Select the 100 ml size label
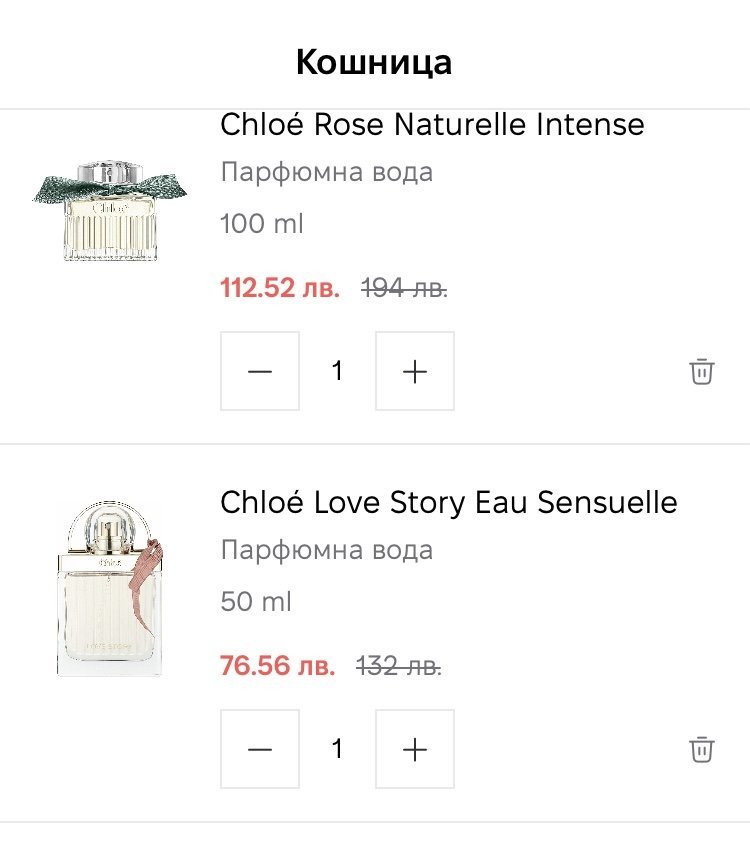This screenshot has width=750, height=845. pos(261,224)
